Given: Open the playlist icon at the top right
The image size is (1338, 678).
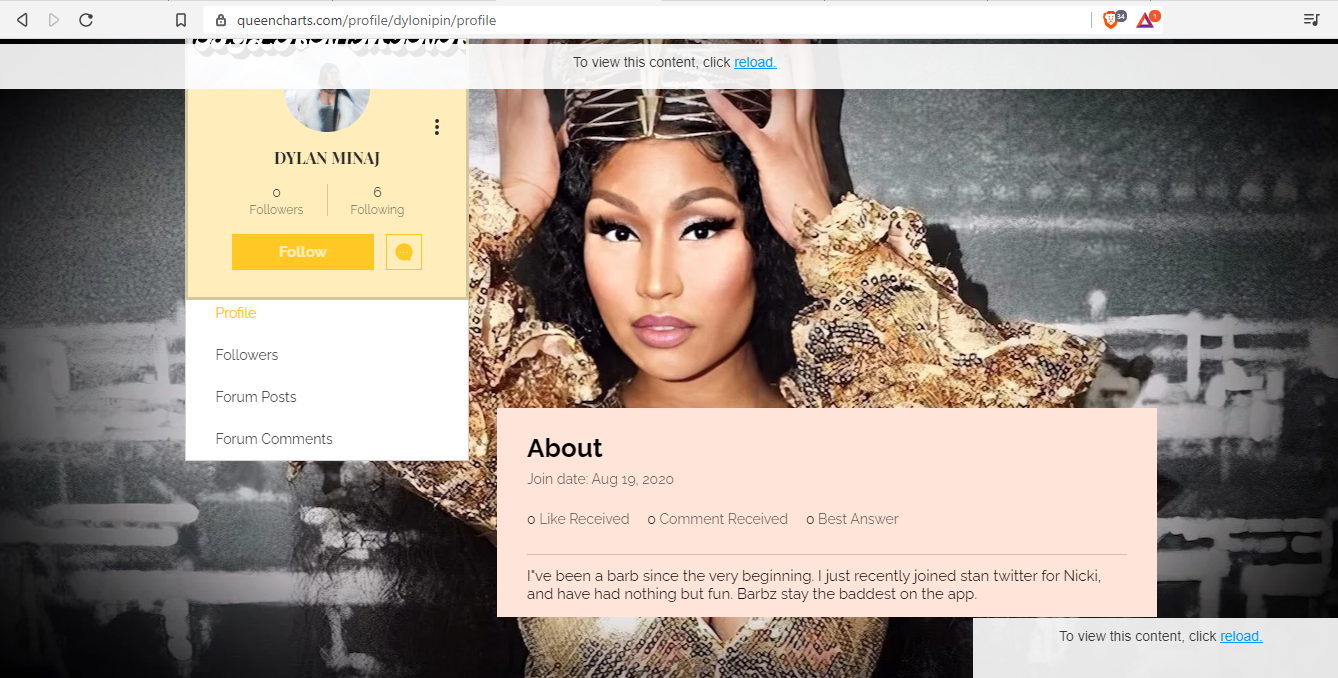Looking at the screenshot, I should (1311, 20).
